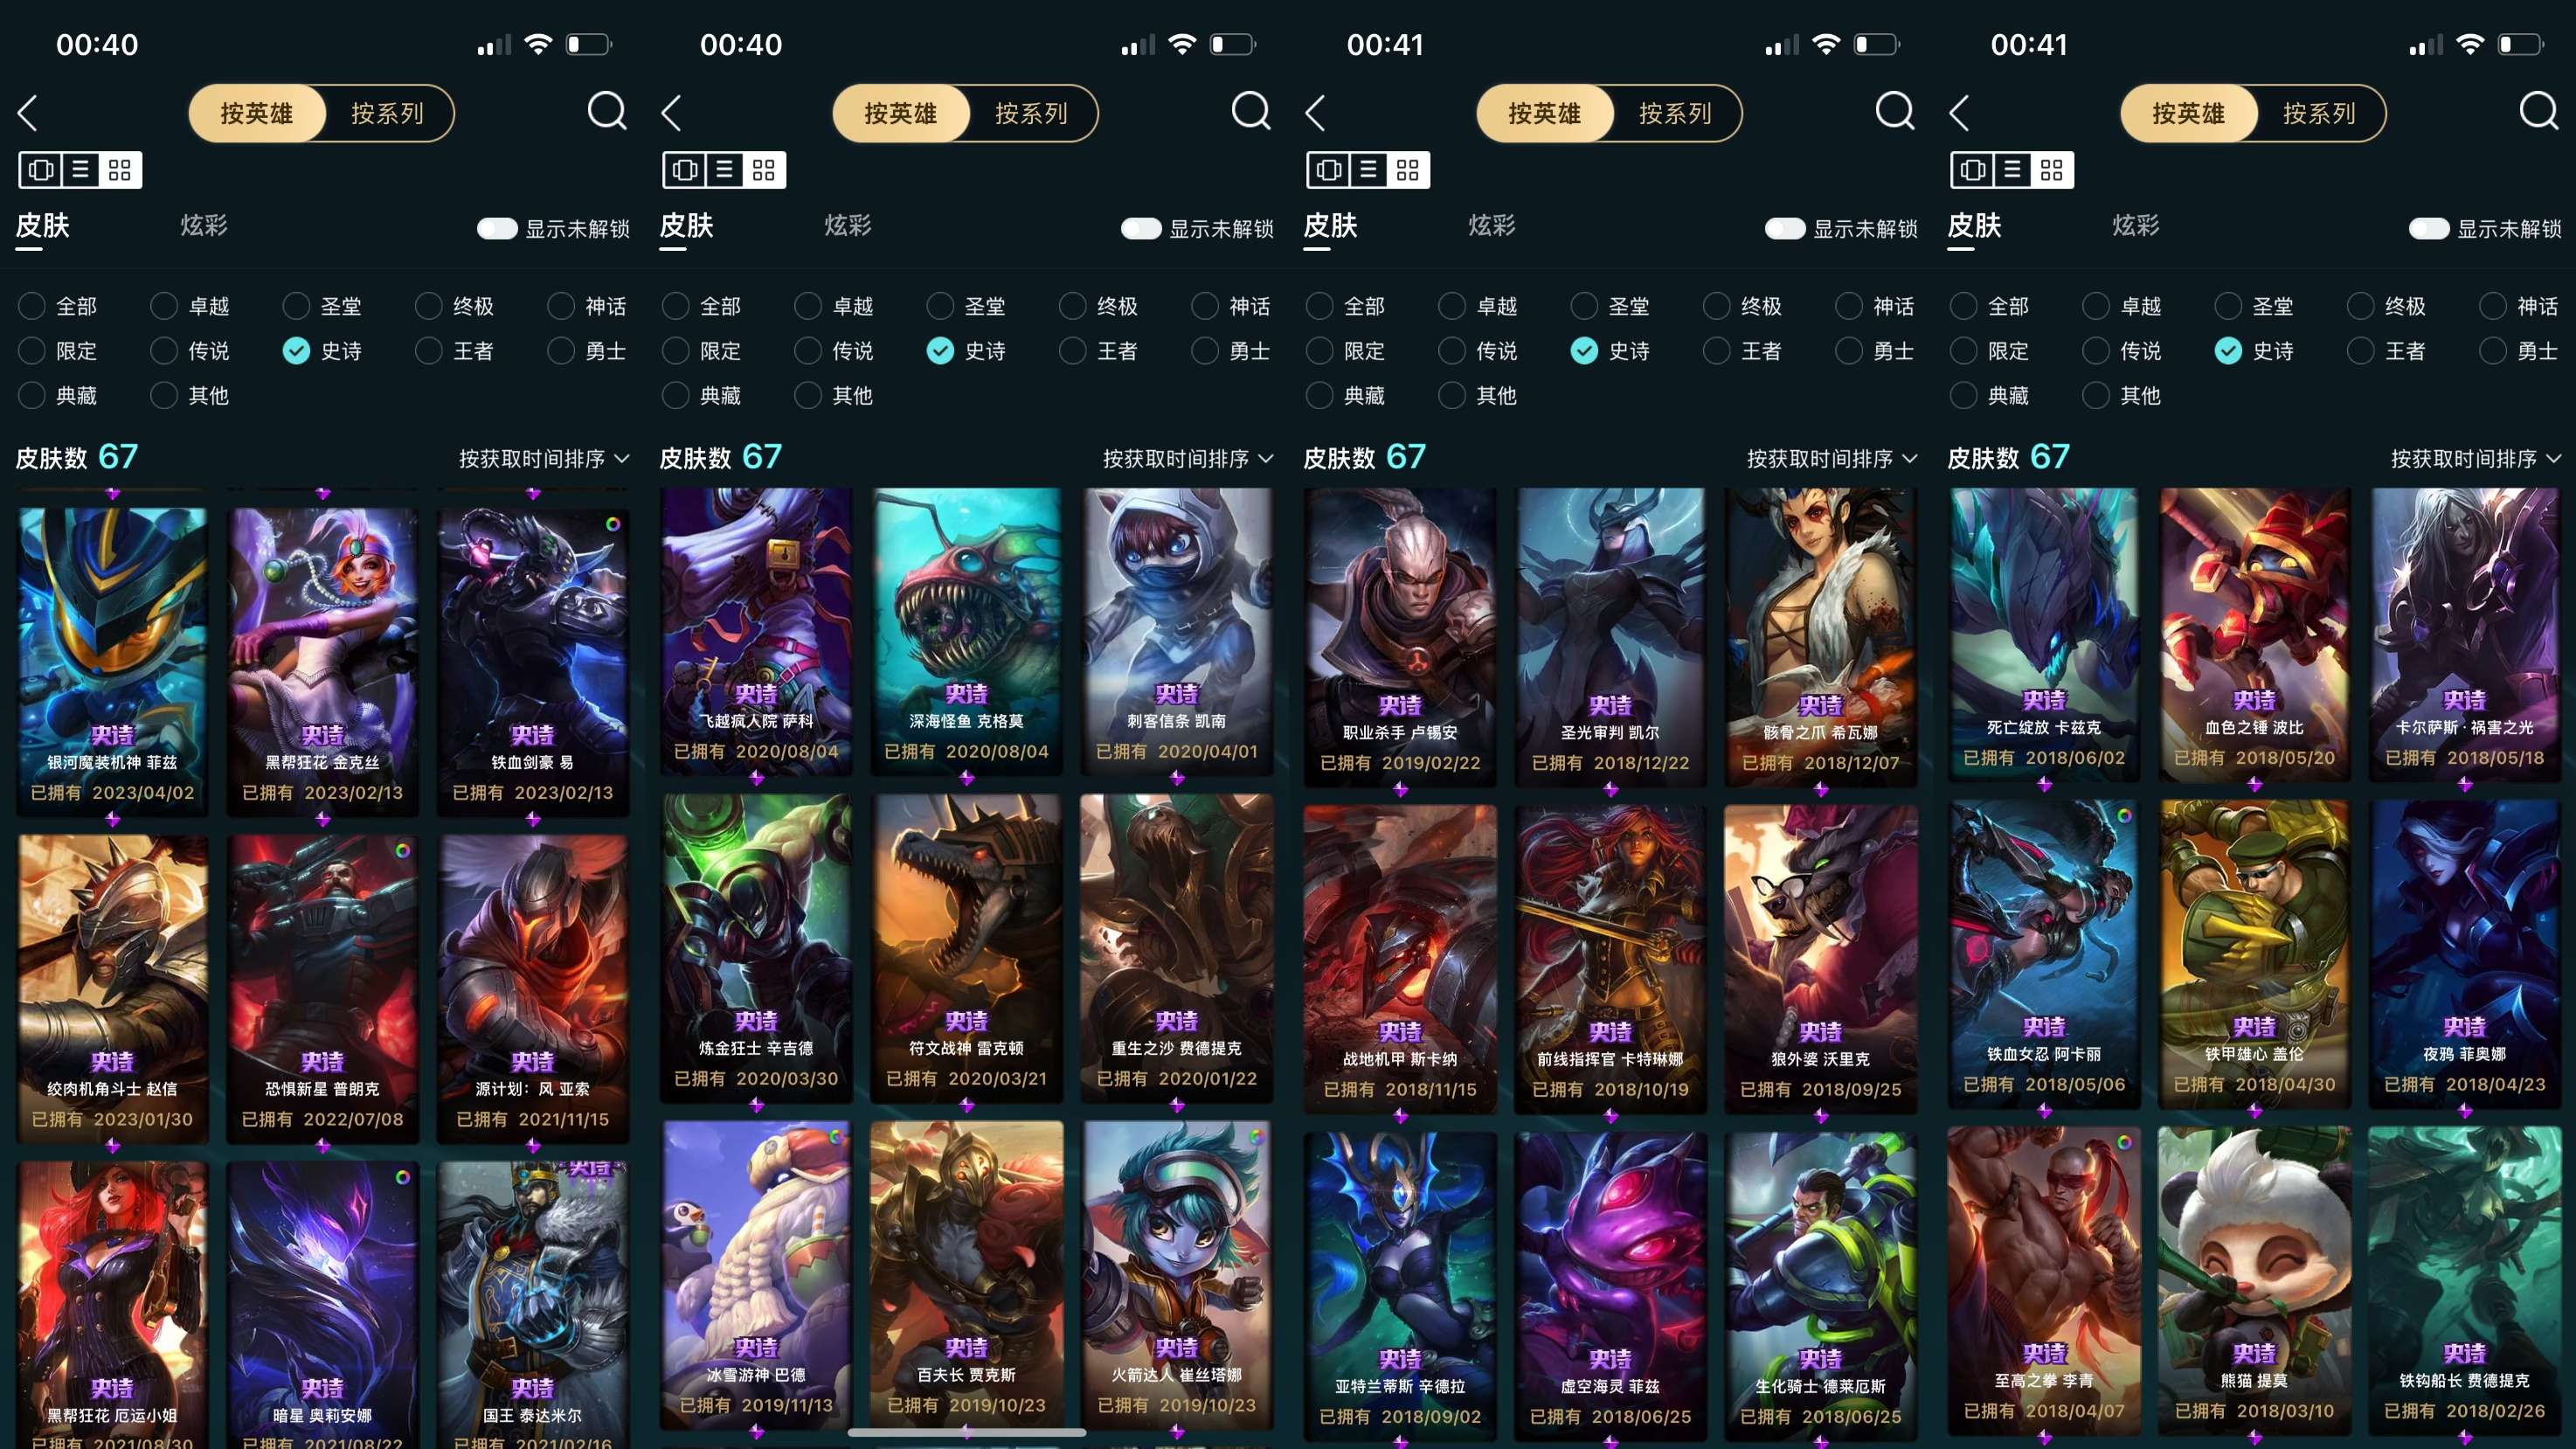Open 按获取时间排序 dropdown in the fourth phone screen

(2476, 459)
